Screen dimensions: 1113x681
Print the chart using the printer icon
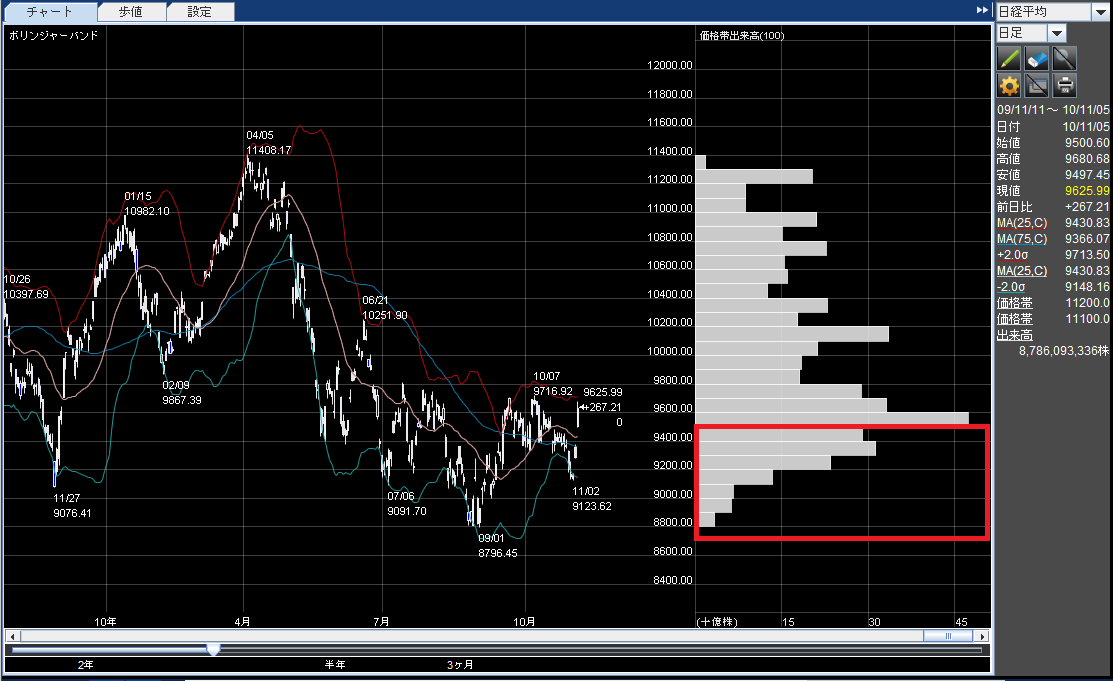(x=1065, y=86)
